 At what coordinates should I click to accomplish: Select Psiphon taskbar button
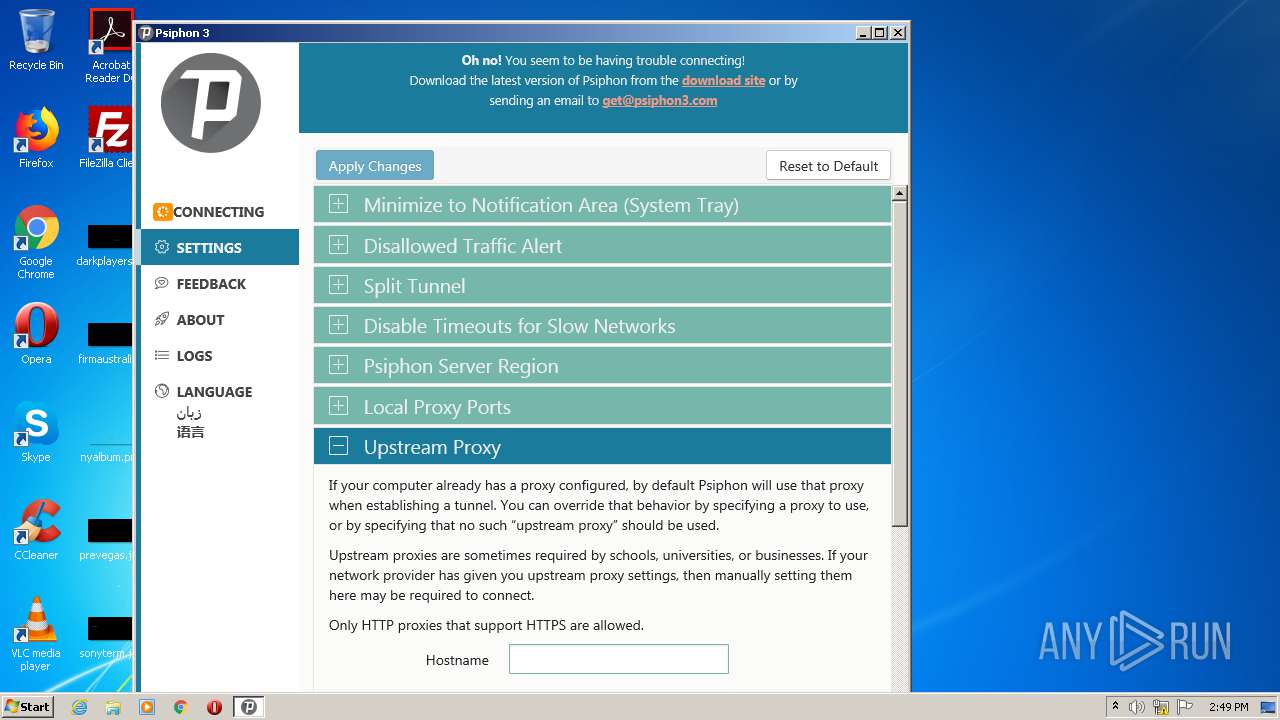click(x=249, y=707)
